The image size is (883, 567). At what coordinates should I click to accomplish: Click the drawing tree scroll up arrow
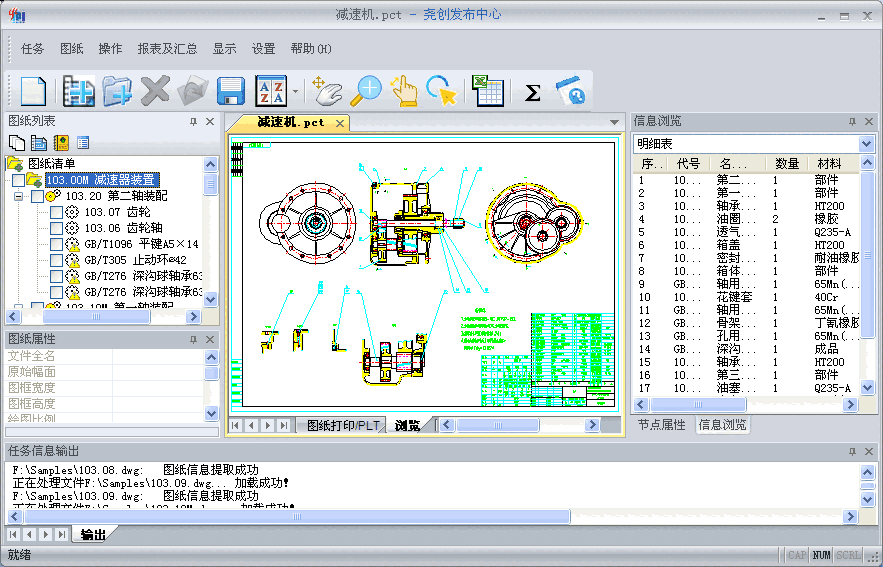click(x=211, y=164)
